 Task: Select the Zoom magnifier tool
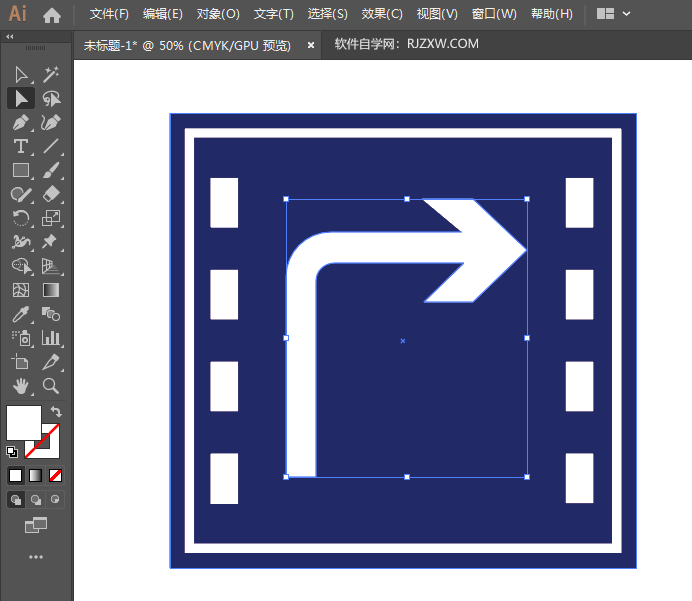pos(51,386)
